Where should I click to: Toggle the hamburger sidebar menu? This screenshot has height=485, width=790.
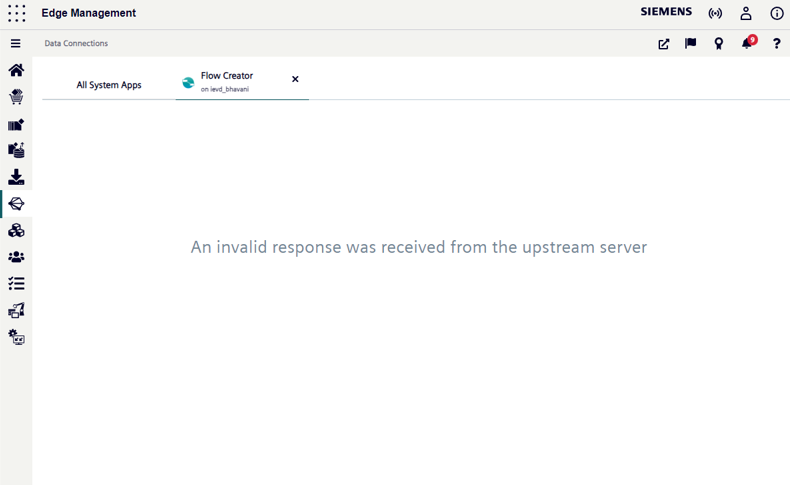(16, 44)
